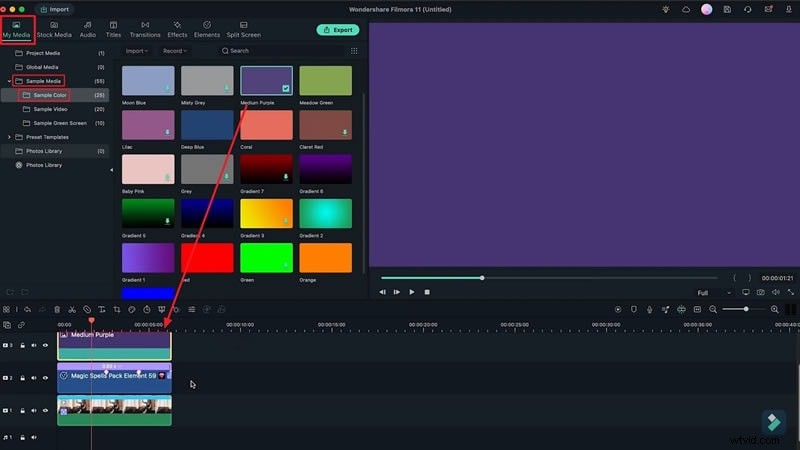Viewport: 800px width, 450px height.
Task: Click the Voiceover microphone icon
Action: (x=649, y=310)
